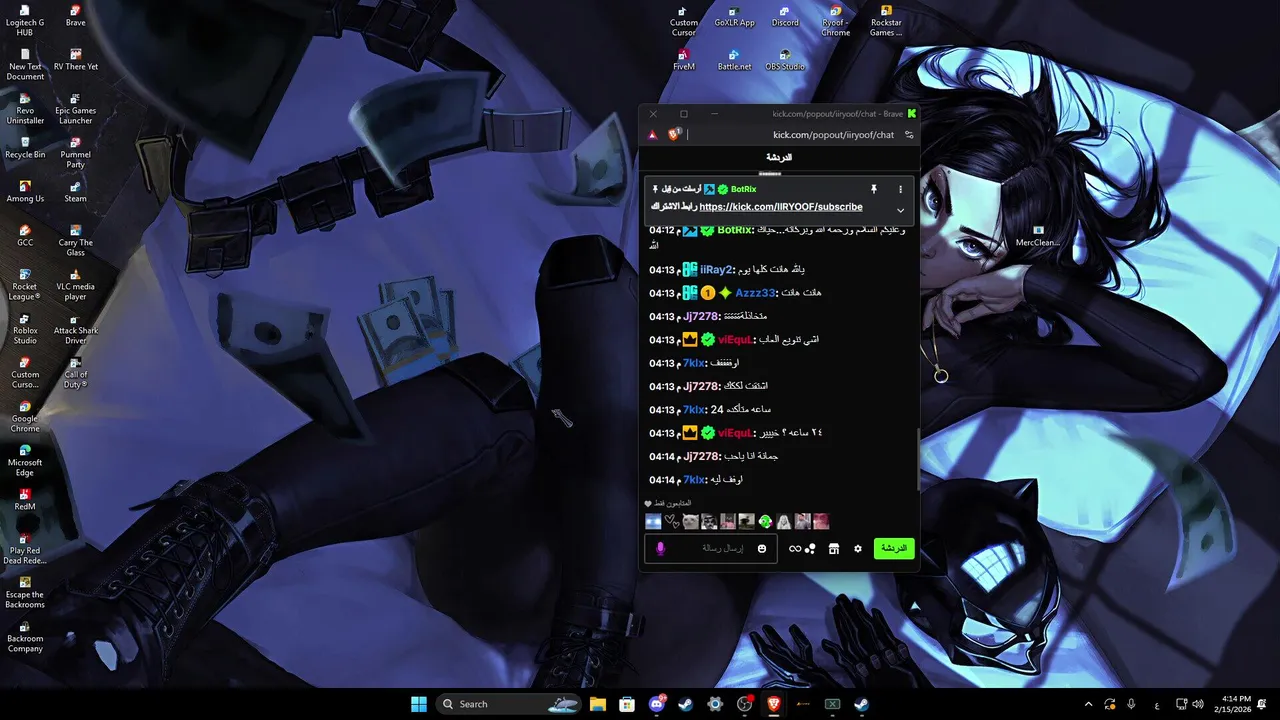Screen dimensions: 1280x720
Task: Open Discord from the taskbar
Action: click(x=657, y=704)
